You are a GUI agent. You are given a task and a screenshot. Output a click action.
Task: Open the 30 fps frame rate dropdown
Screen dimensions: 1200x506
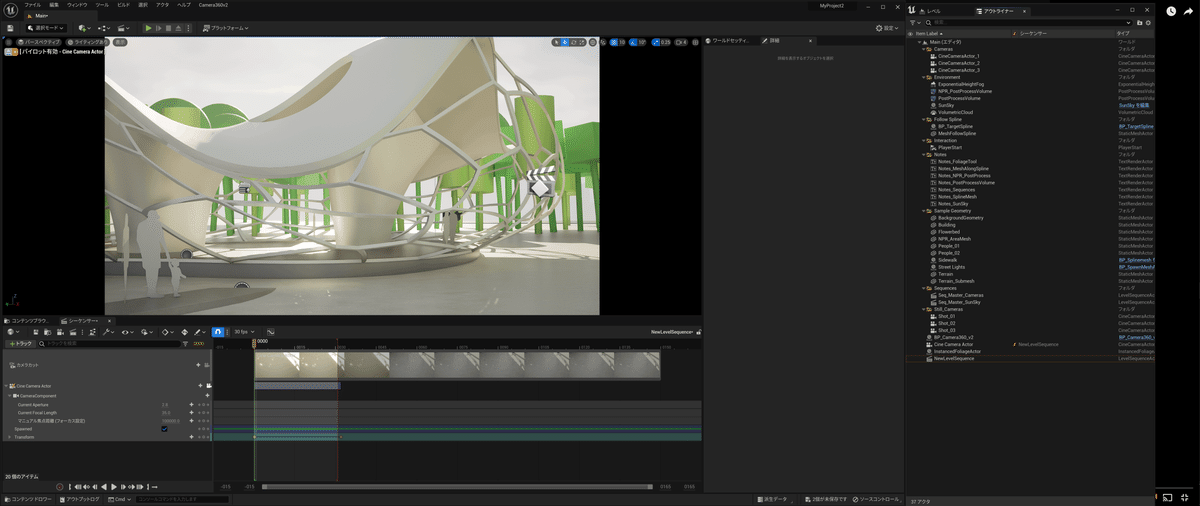(244, 332)
